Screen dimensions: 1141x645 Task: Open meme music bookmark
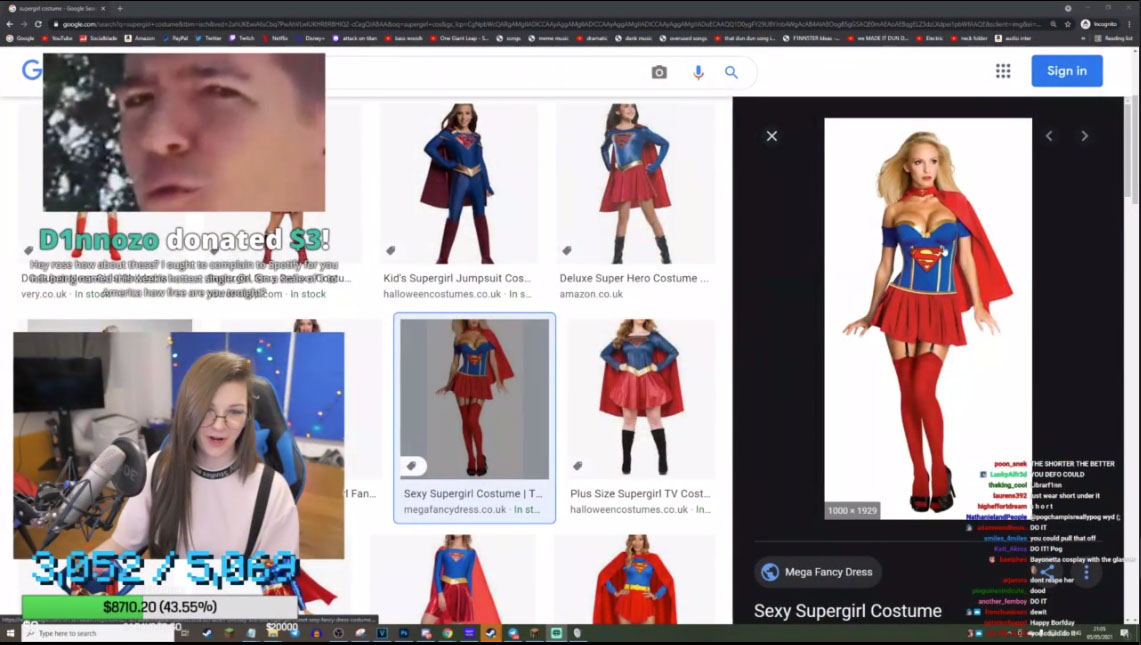pos(549,38)
